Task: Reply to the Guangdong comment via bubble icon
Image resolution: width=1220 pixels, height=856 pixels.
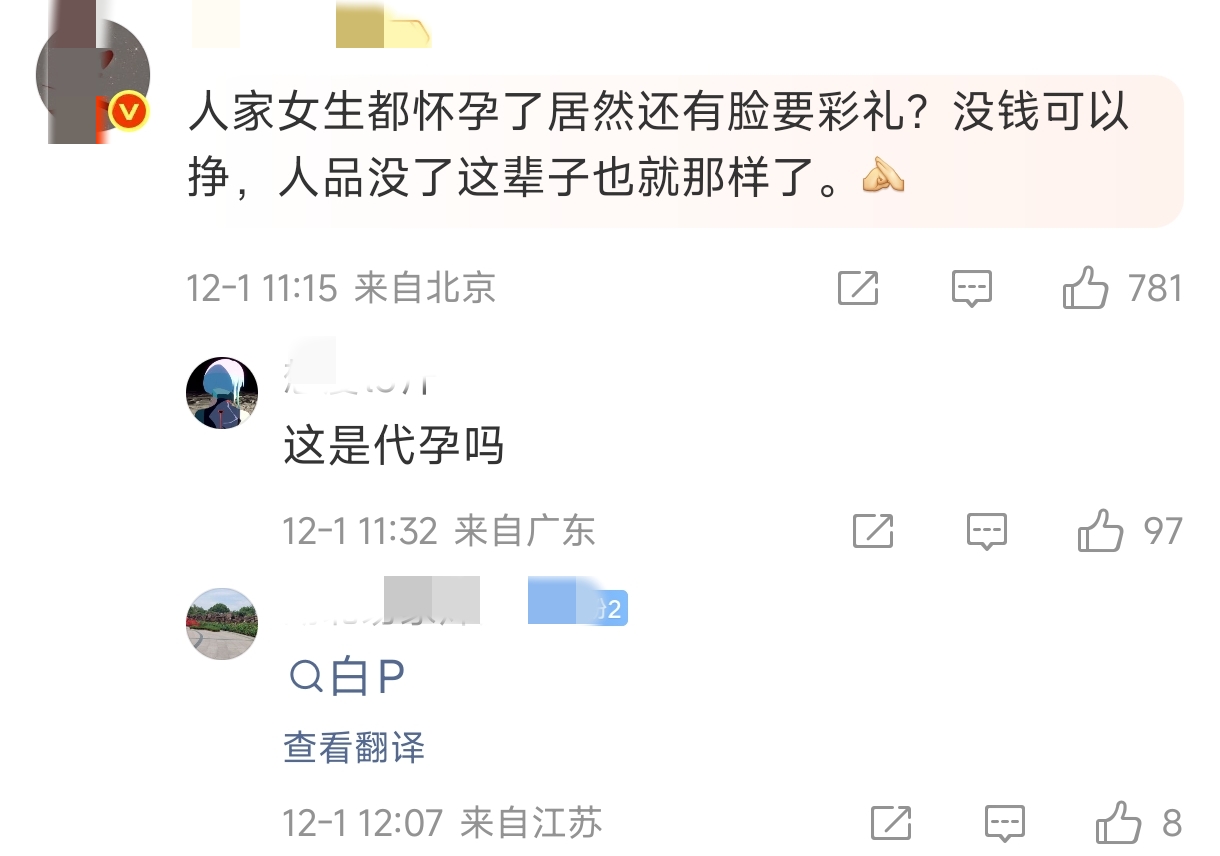Action: (987, 531)
